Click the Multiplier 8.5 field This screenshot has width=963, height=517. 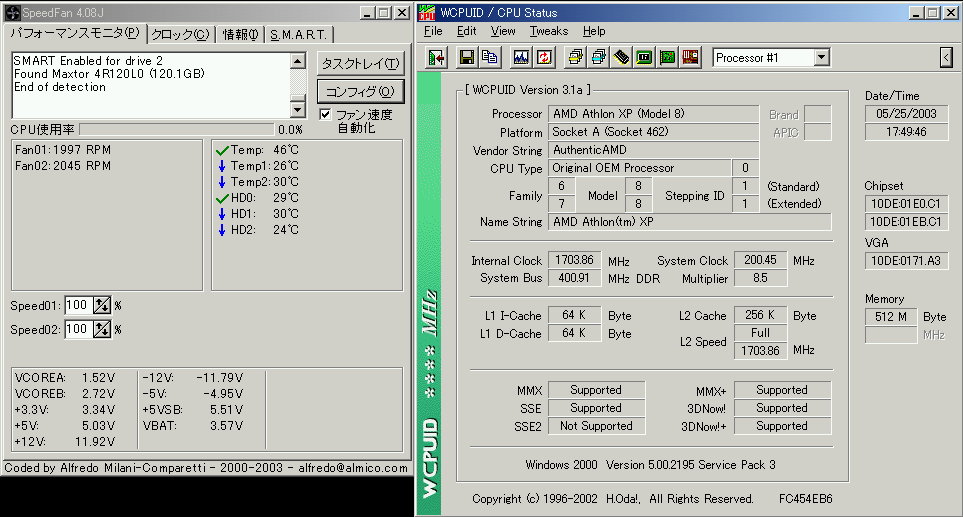(760, 278)
